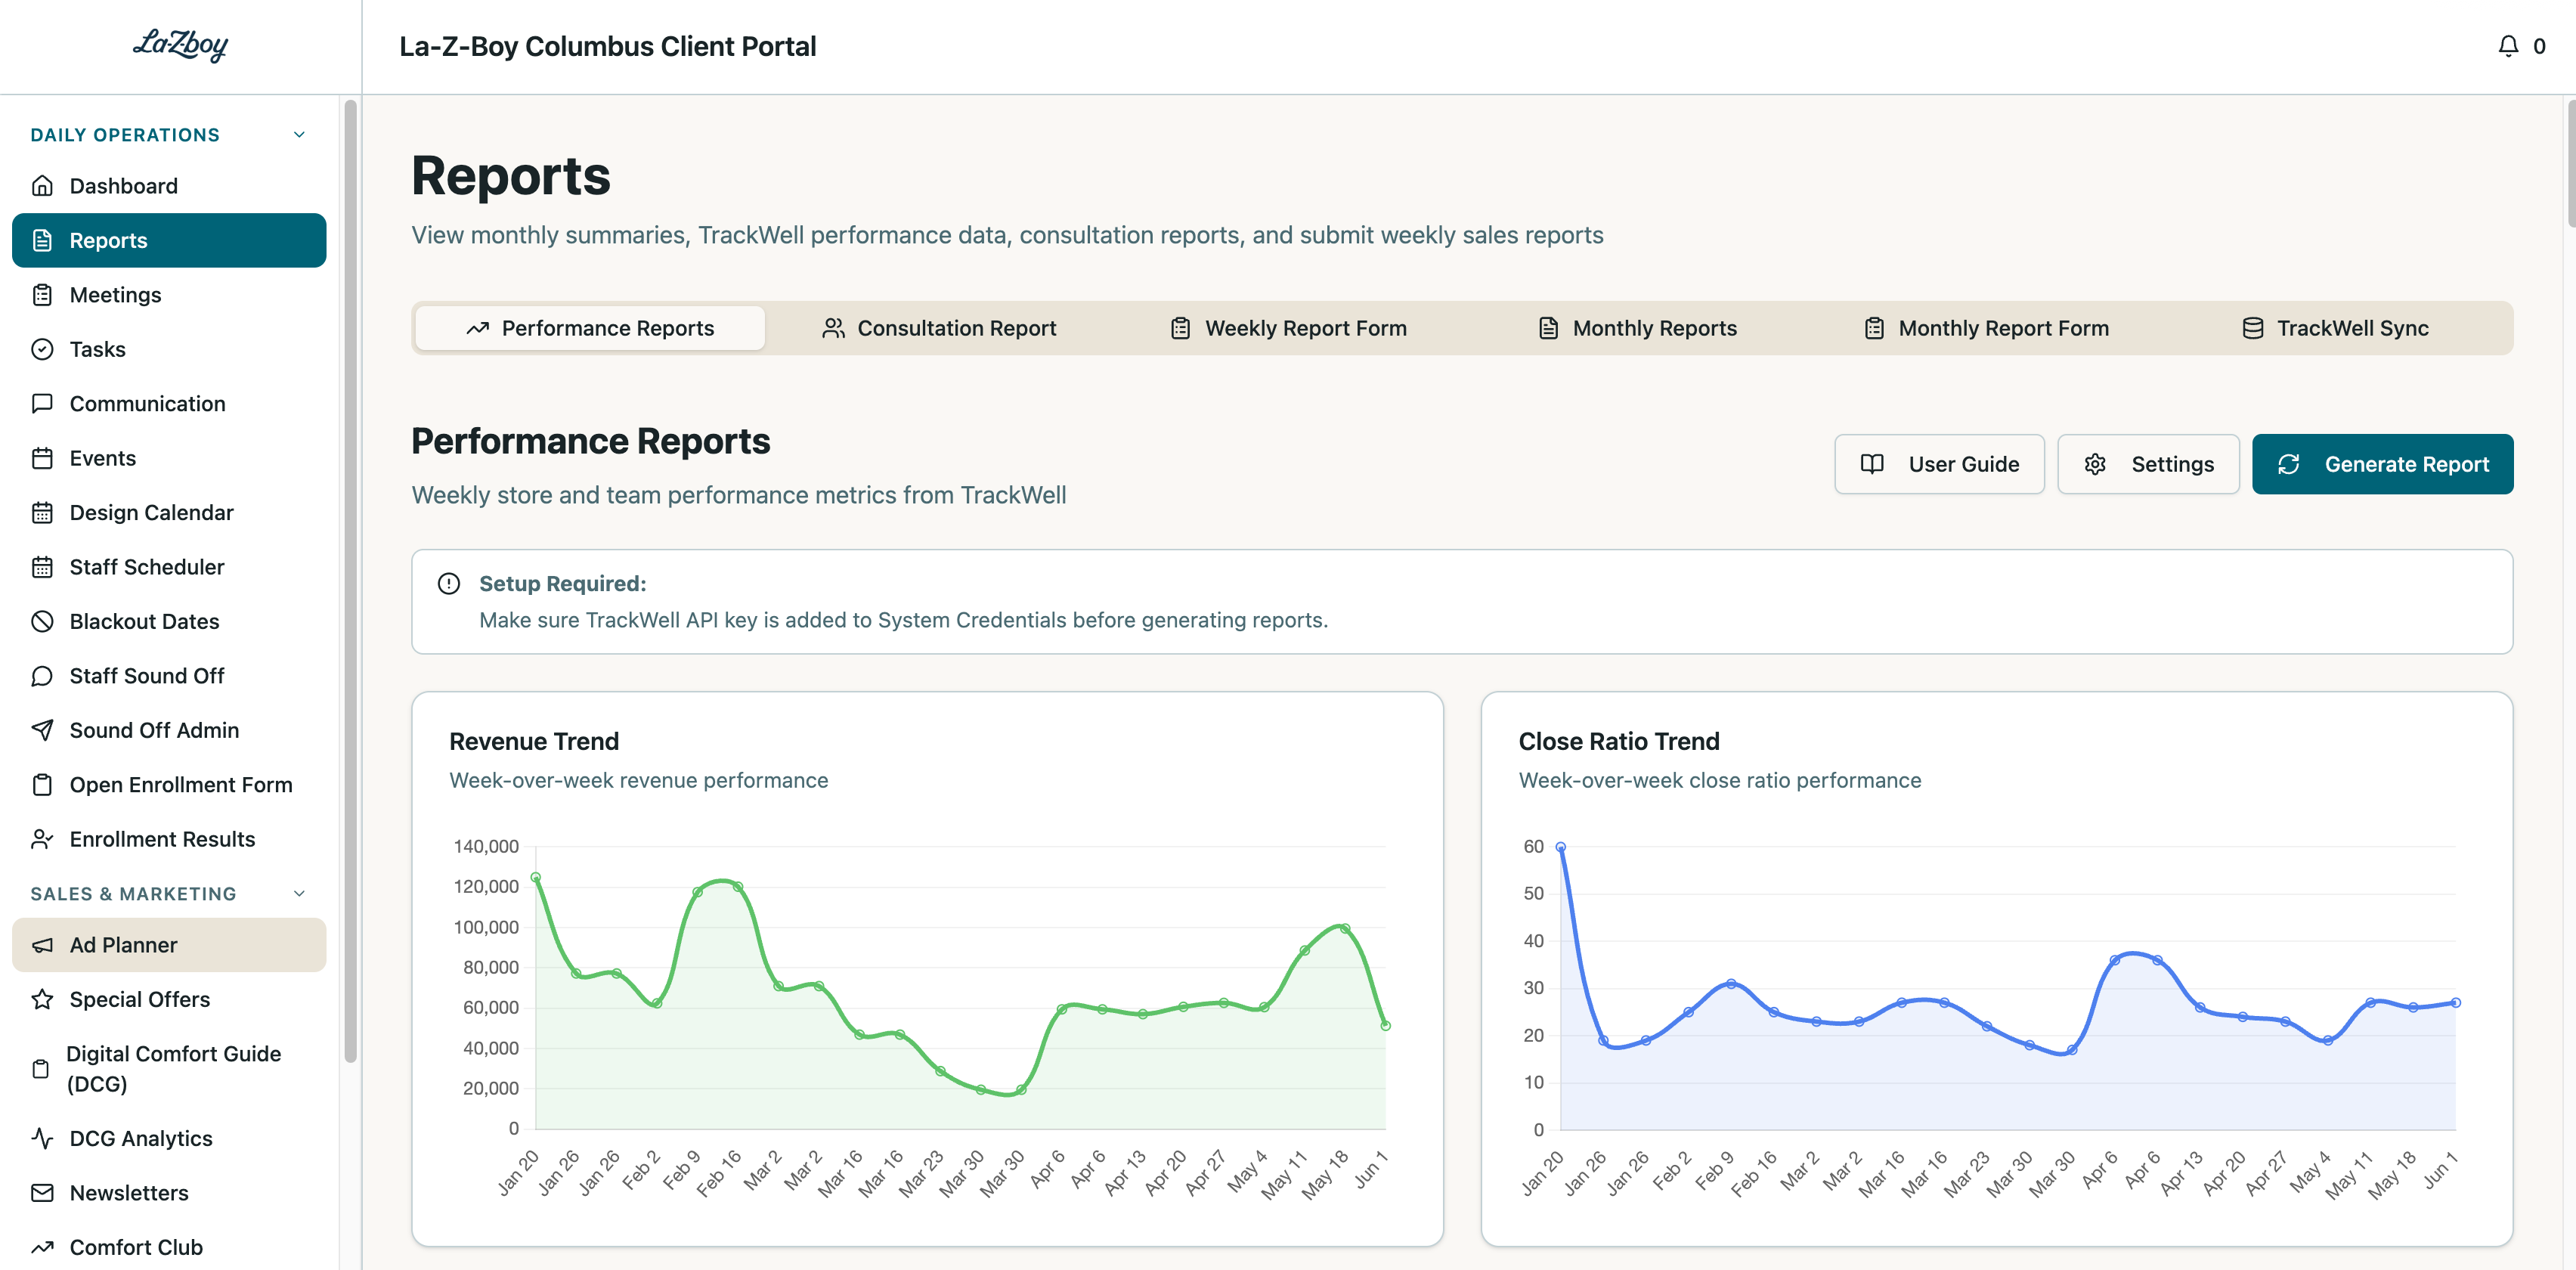Screen dimensions: 2576x1270
Task: Click the 140,000 axis label on Revenue chart
Action: [486, 846]
